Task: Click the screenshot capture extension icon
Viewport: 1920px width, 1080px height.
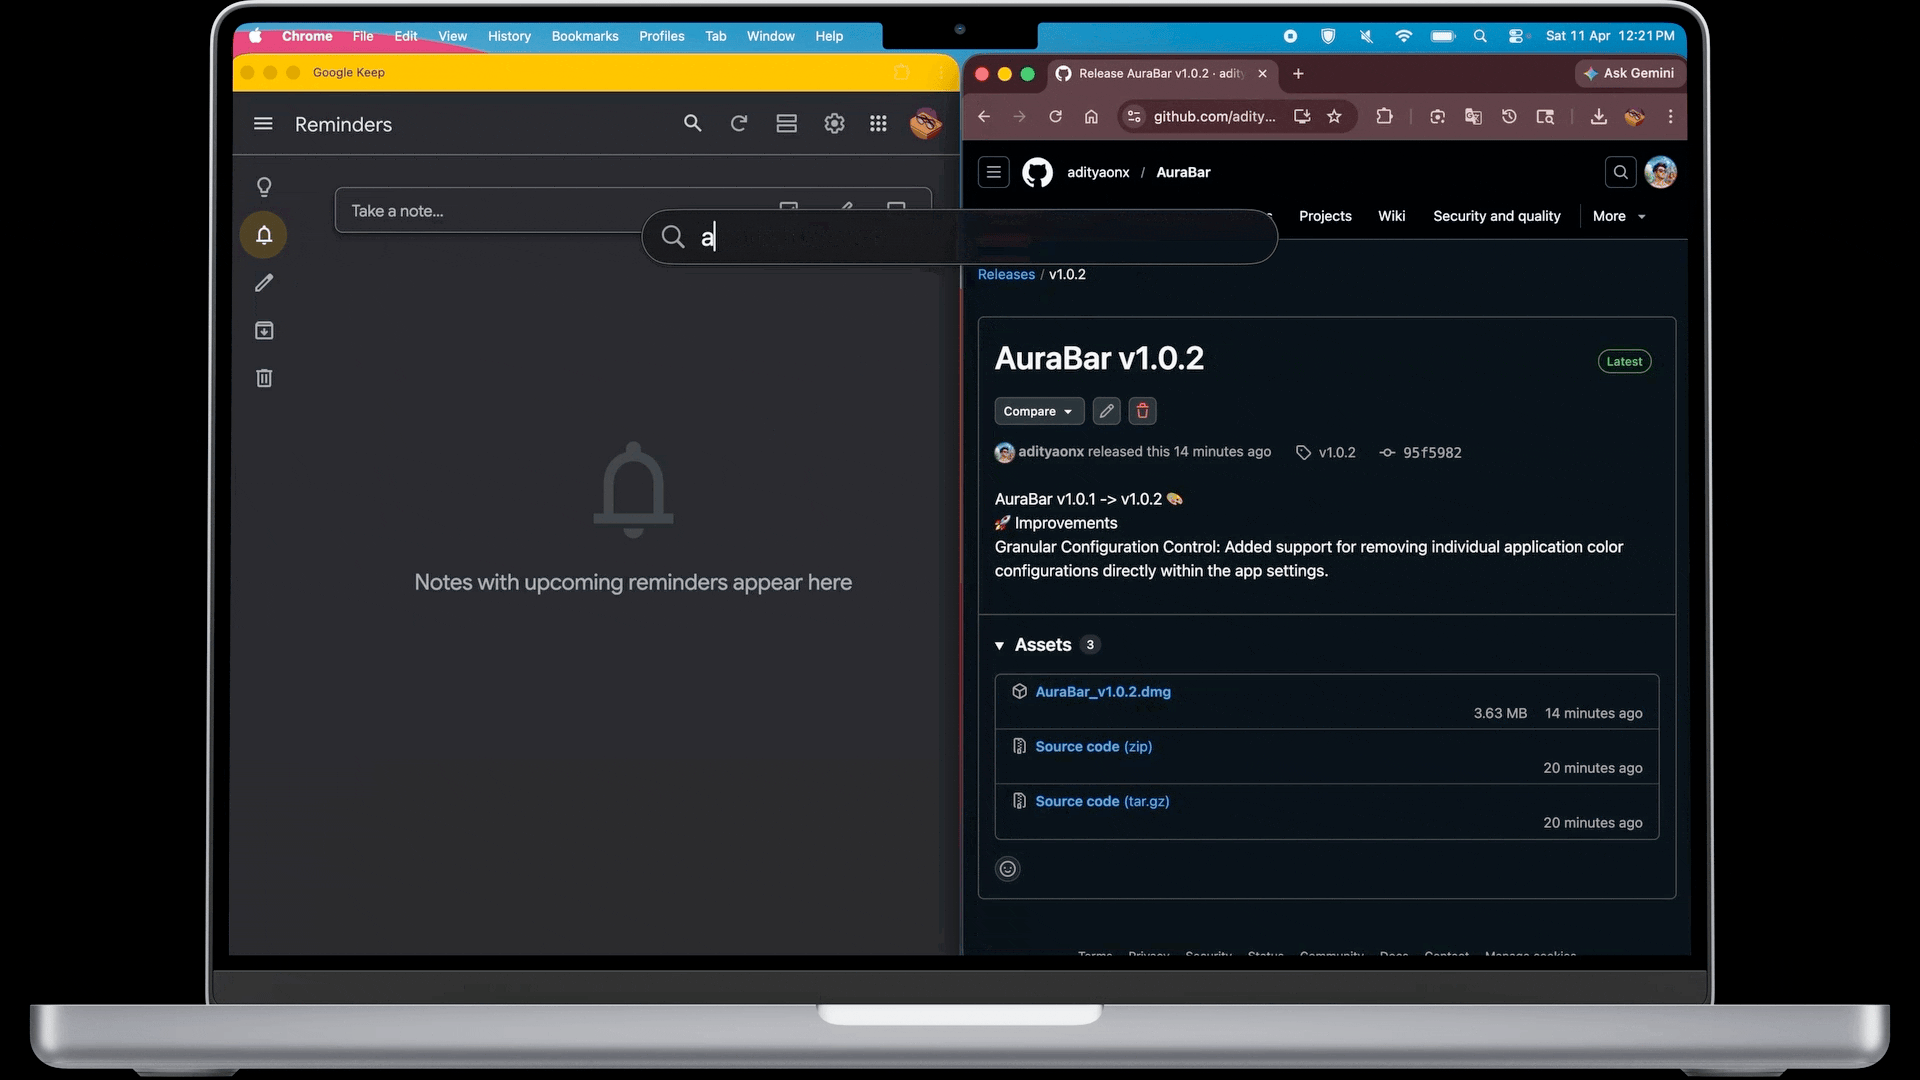Action: tap(1437, 117)
